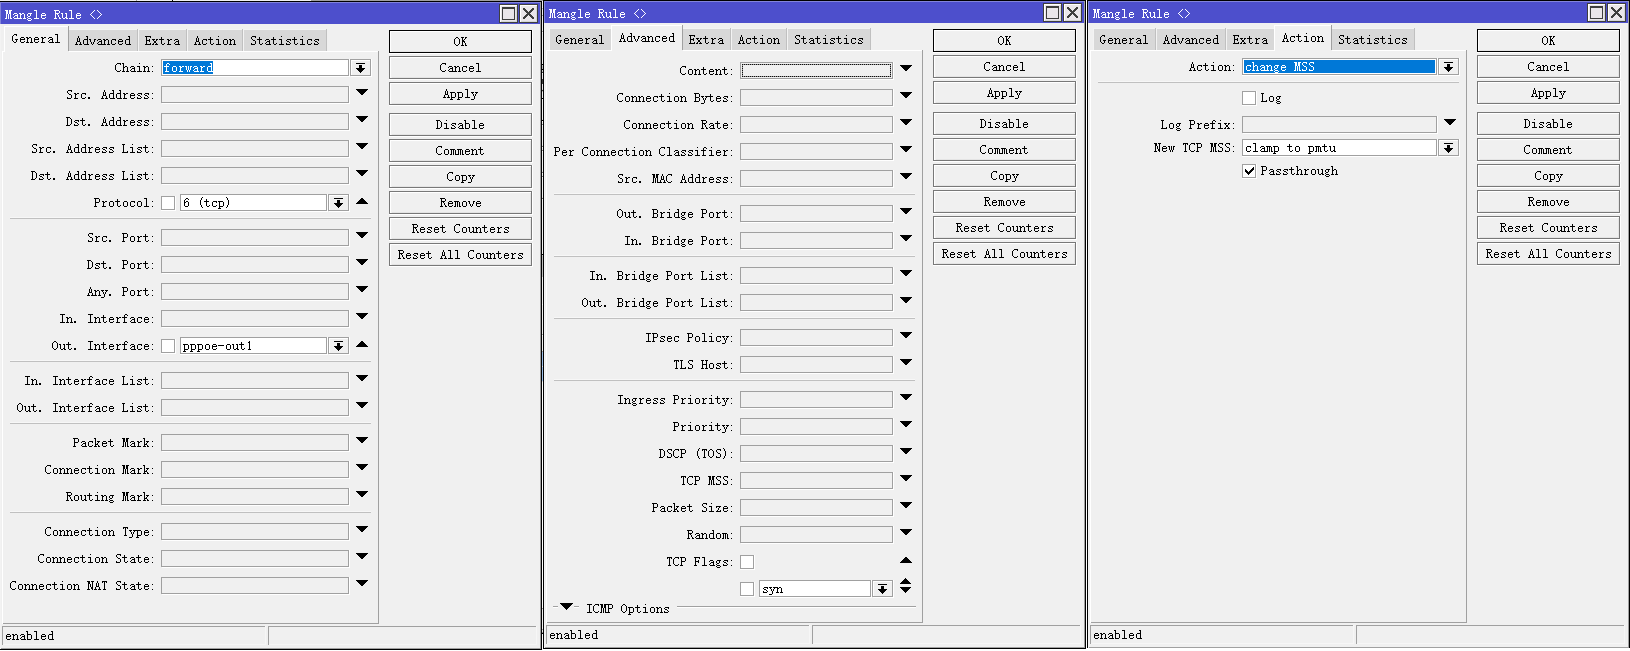Click Apply in the middle window
Image resolution: width=1630 pixels, height=651 pixels.
[1004, 93]
